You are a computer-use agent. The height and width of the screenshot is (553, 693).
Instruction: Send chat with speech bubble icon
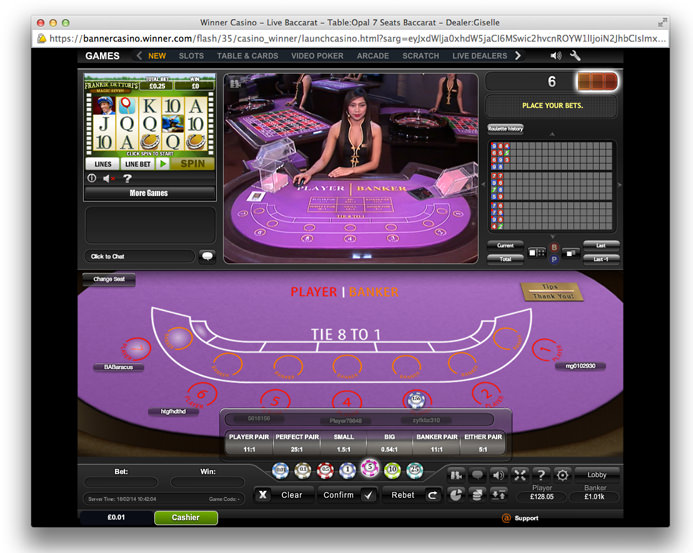207,256
